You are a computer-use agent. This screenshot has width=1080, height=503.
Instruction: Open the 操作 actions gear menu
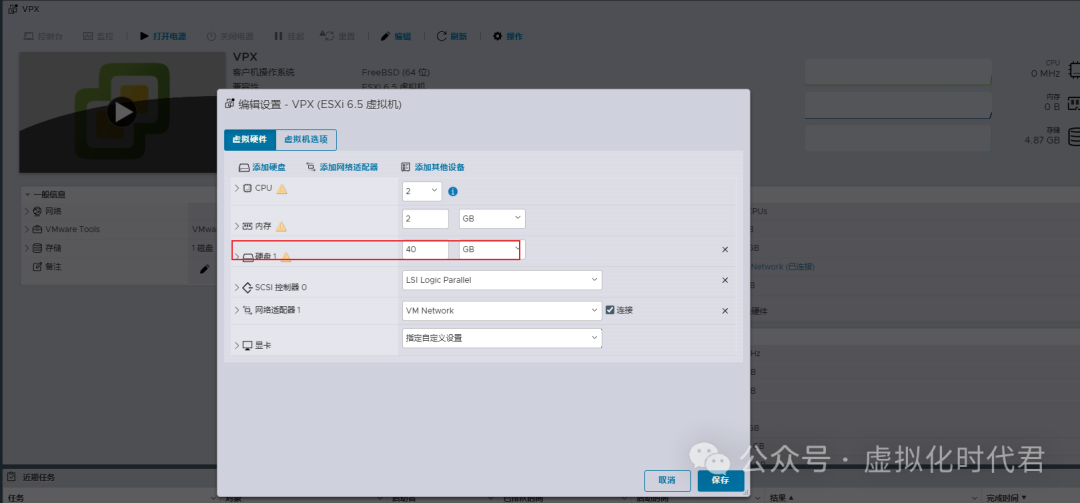508,37
